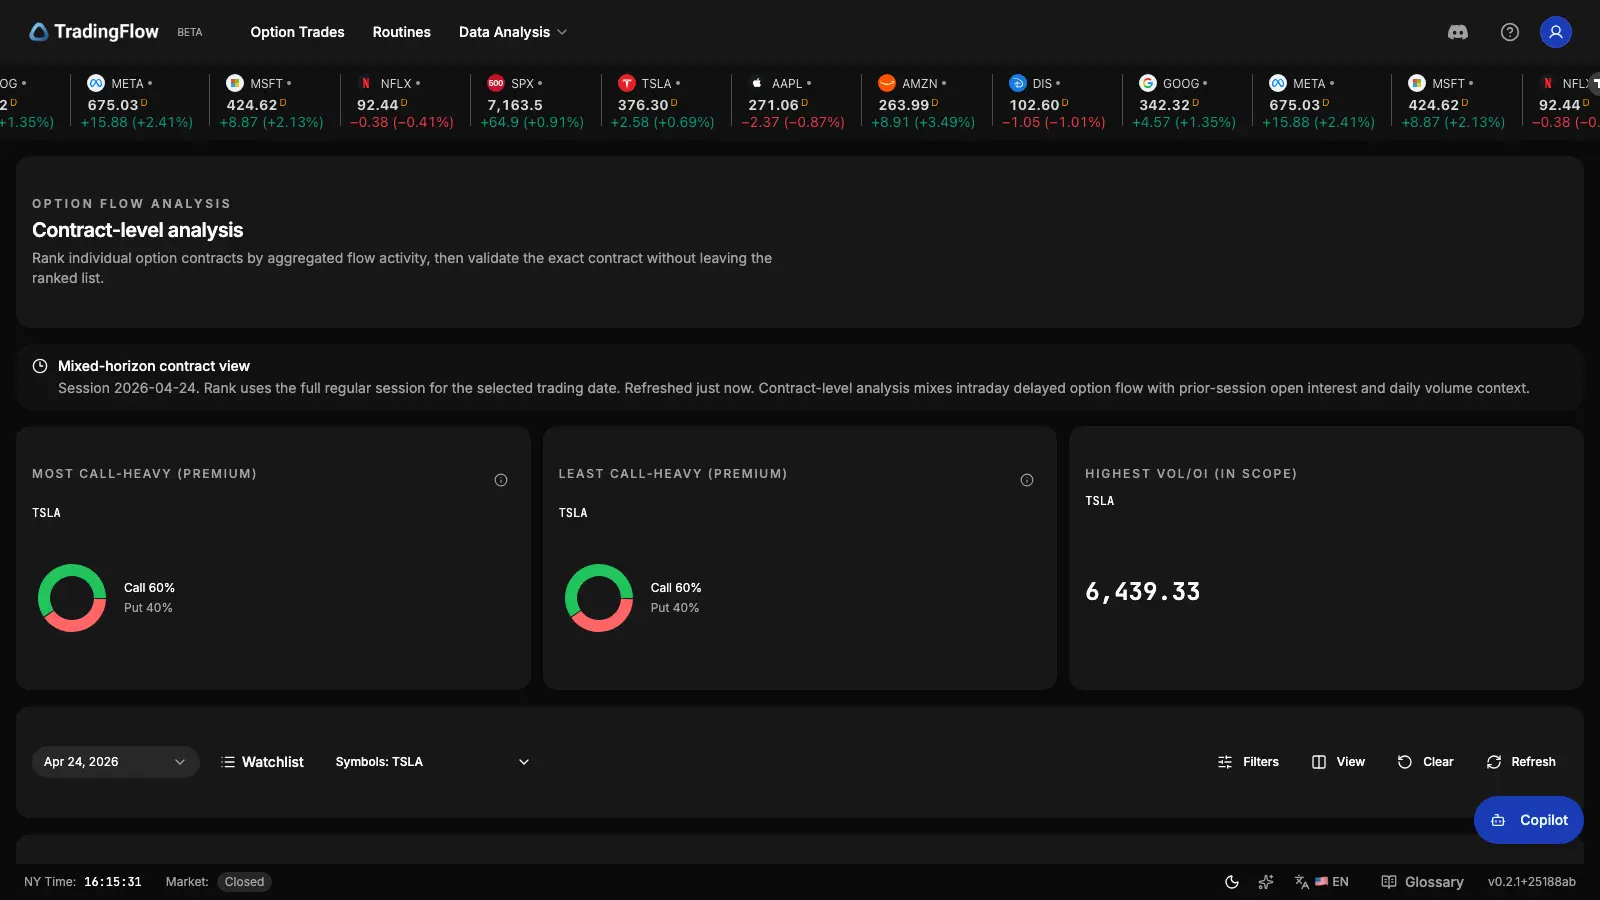Image resolution: width=1600 pixels, height=900 pixels.
Task: Click the sparkles icon in the status bar
Action: (1266, 881)
